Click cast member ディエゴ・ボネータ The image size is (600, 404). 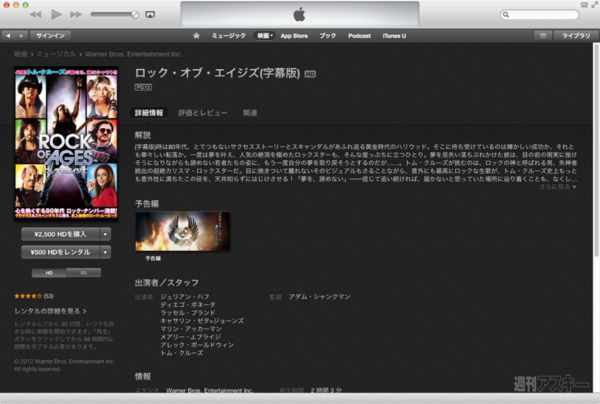point(188,305)
